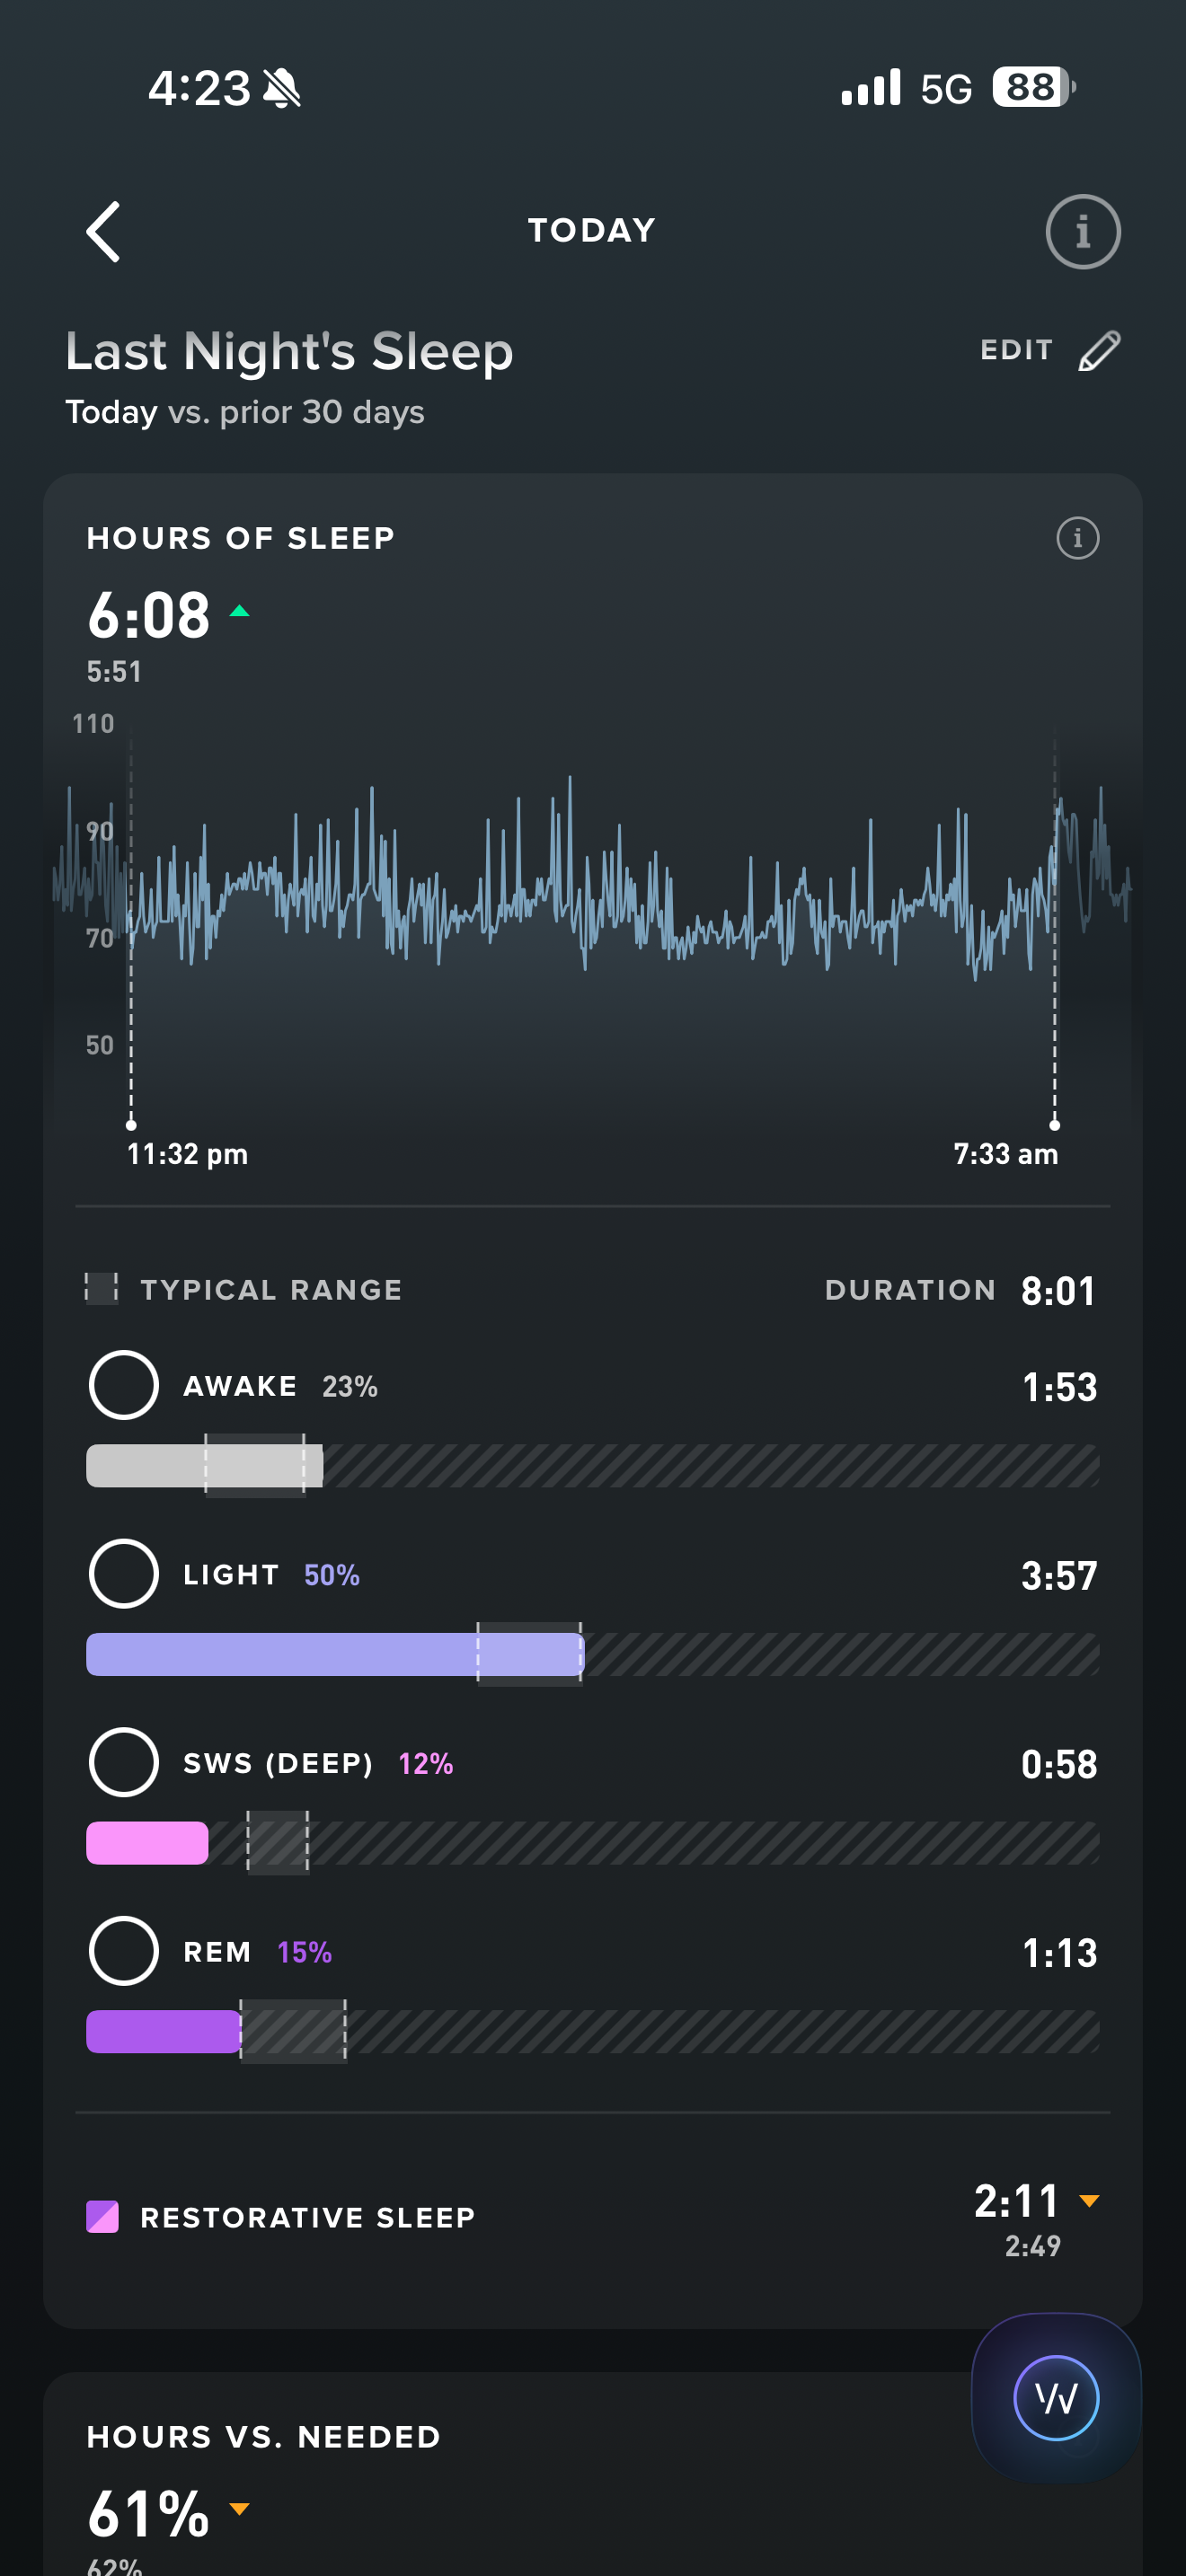
Task: Select the Light sleep stage circle
Action: tap(124, 1574)
